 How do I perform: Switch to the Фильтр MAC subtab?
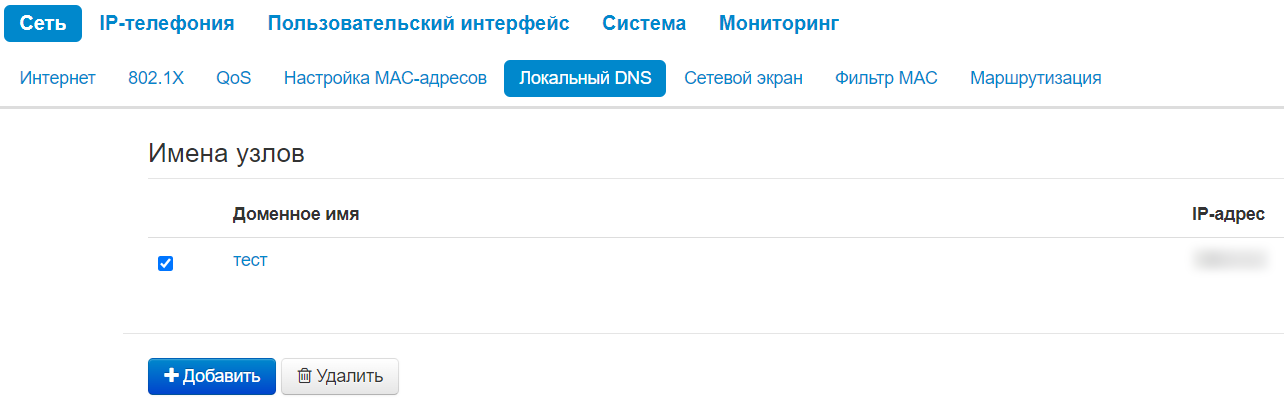click(x=886, y=78)
